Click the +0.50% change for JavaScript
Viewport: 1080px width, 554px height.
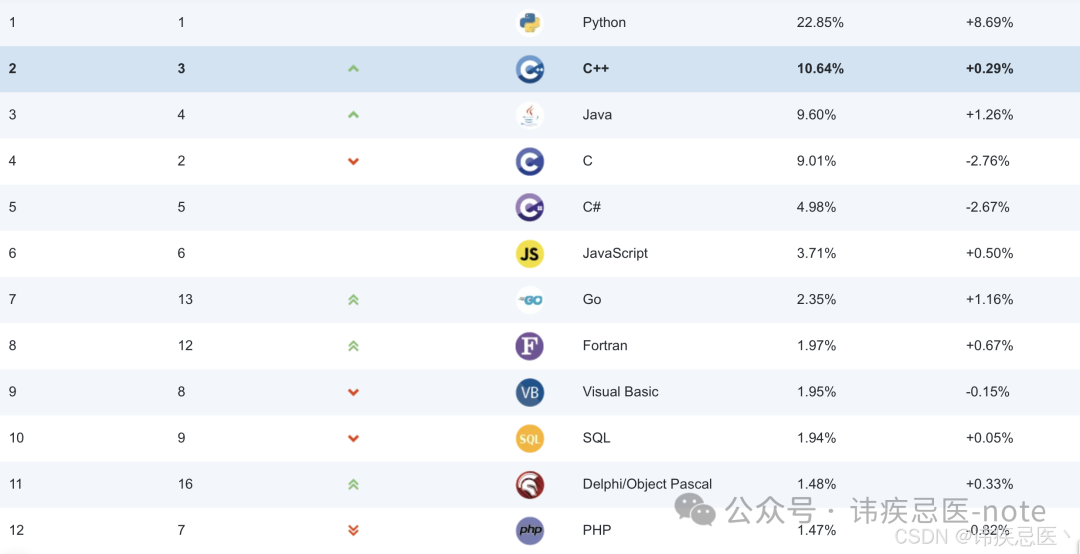[989, 254]
